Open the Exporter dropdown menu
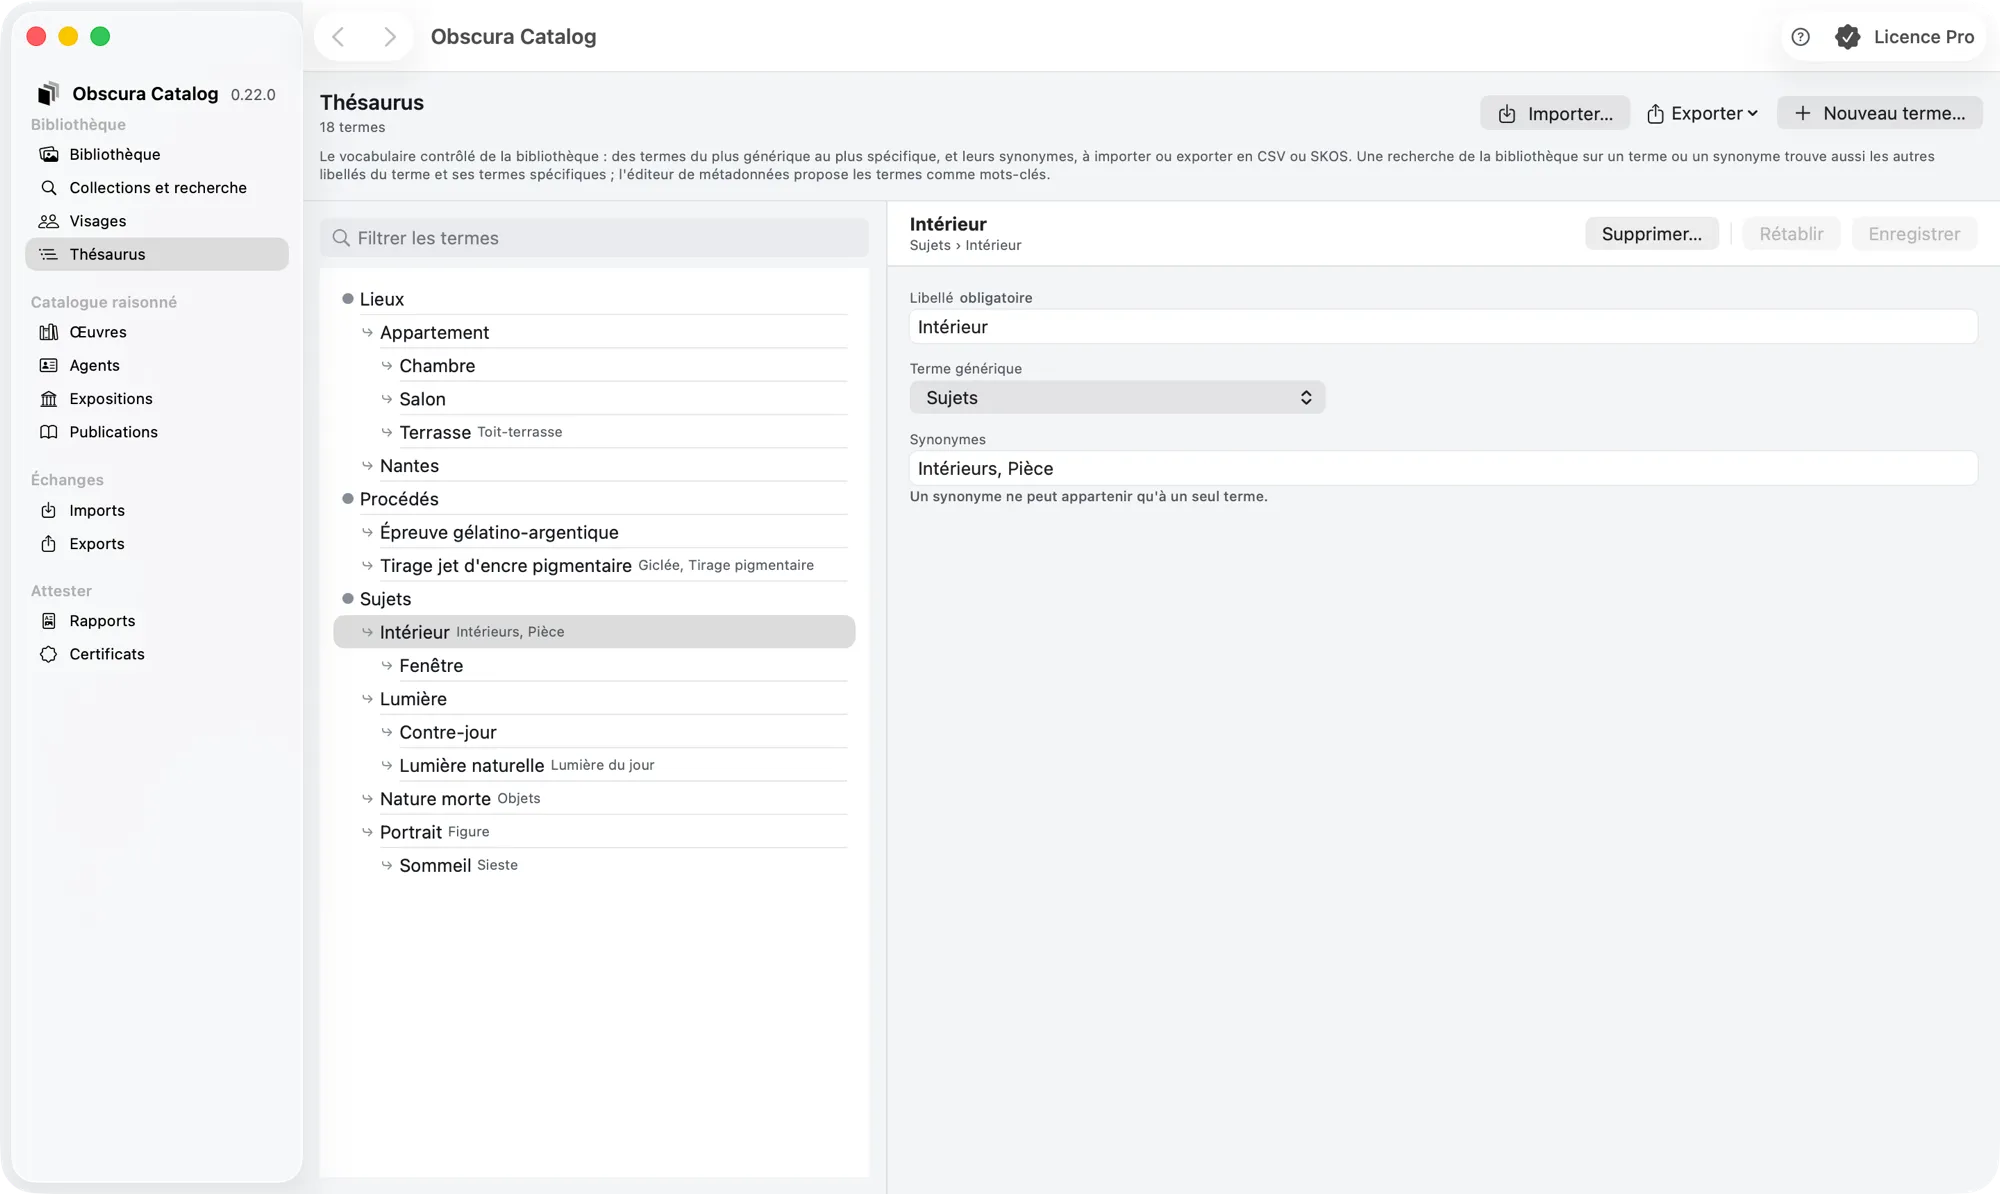 1702,113
